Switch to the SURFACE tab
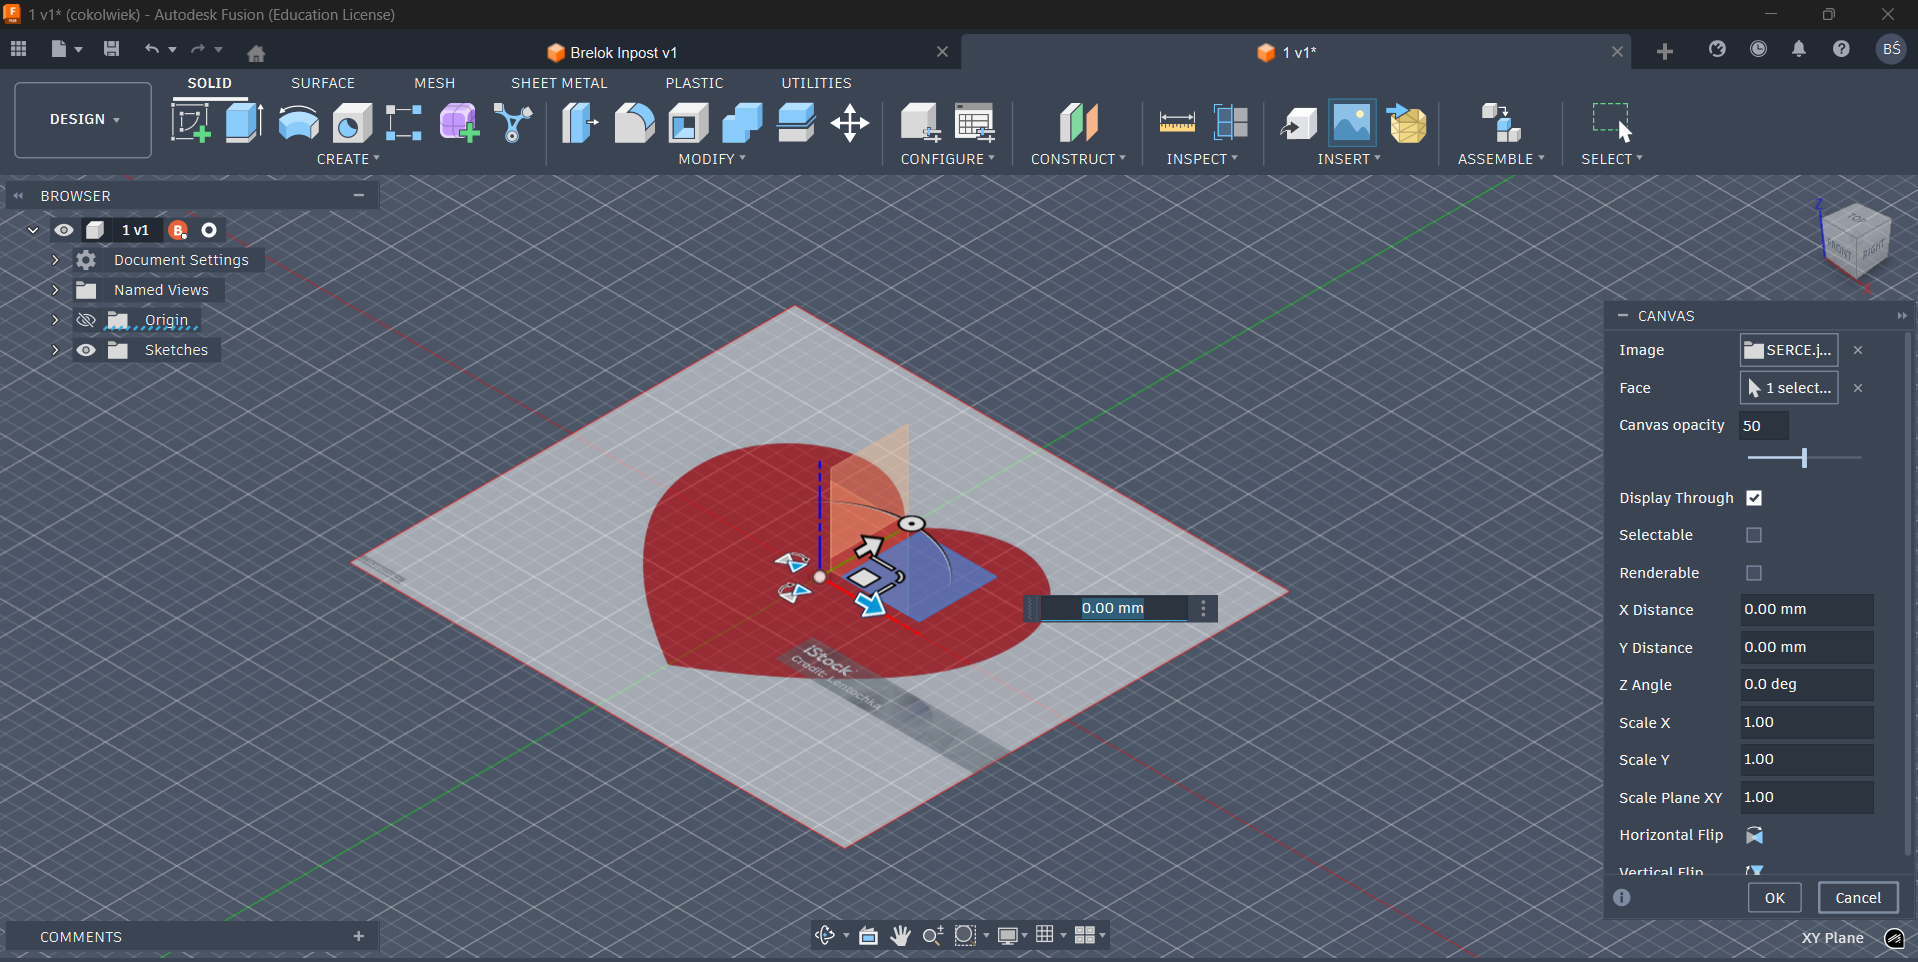The width and height of the screenshot is (1918, 962). click(322, 83)
